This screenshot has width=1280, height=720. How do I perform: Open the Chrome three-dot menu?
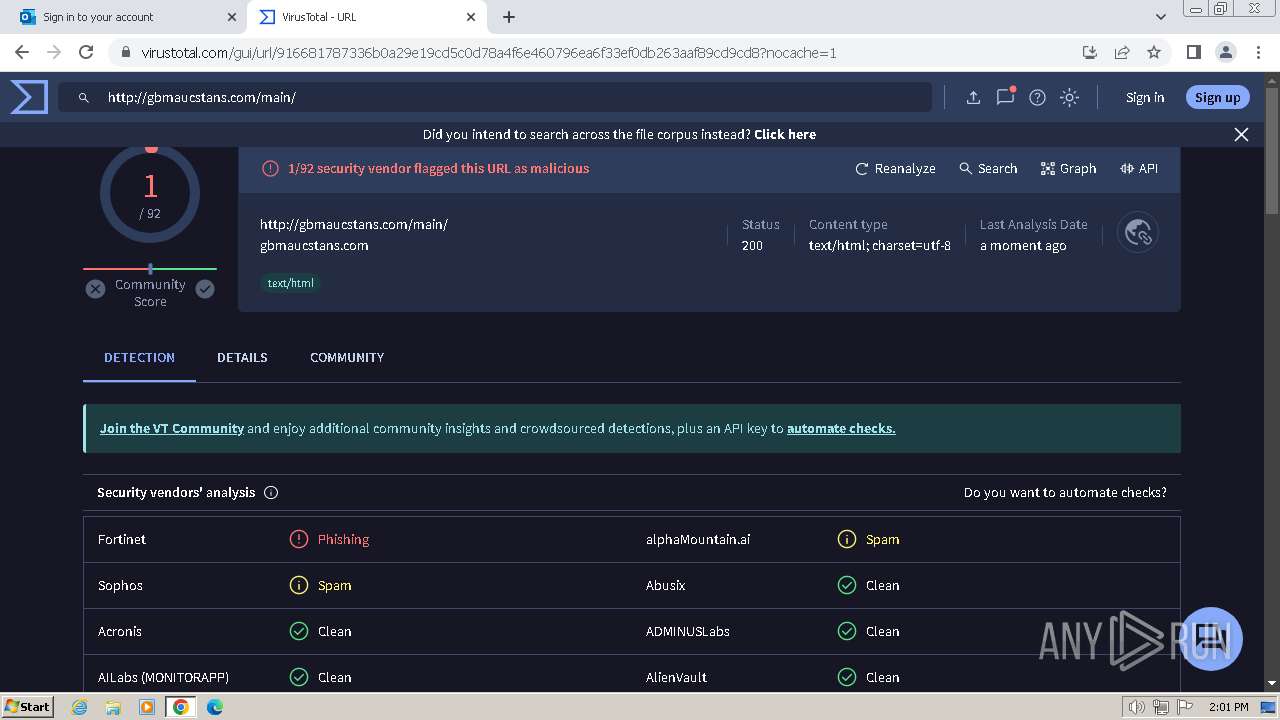pyautogui.click(x=1258, y=52)
